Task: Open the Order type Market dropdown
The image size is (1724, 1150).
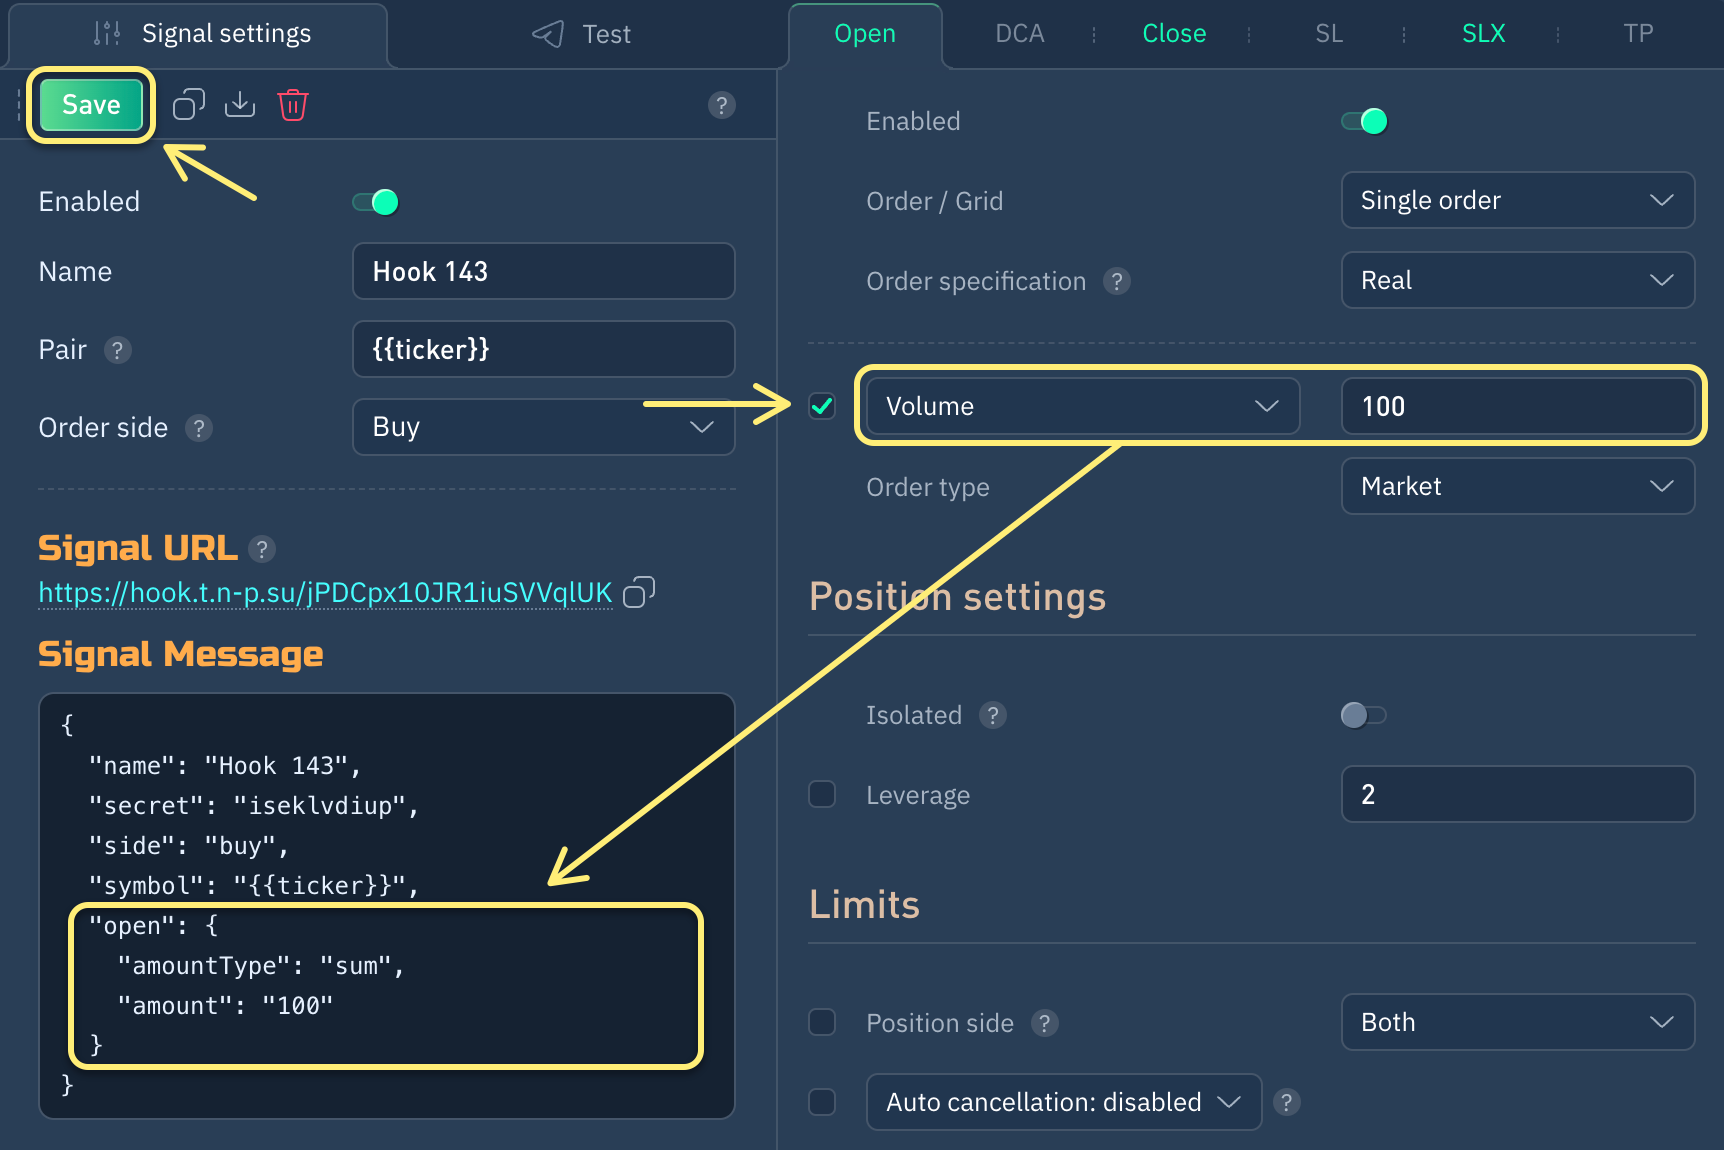Action: click(1517, 486)
